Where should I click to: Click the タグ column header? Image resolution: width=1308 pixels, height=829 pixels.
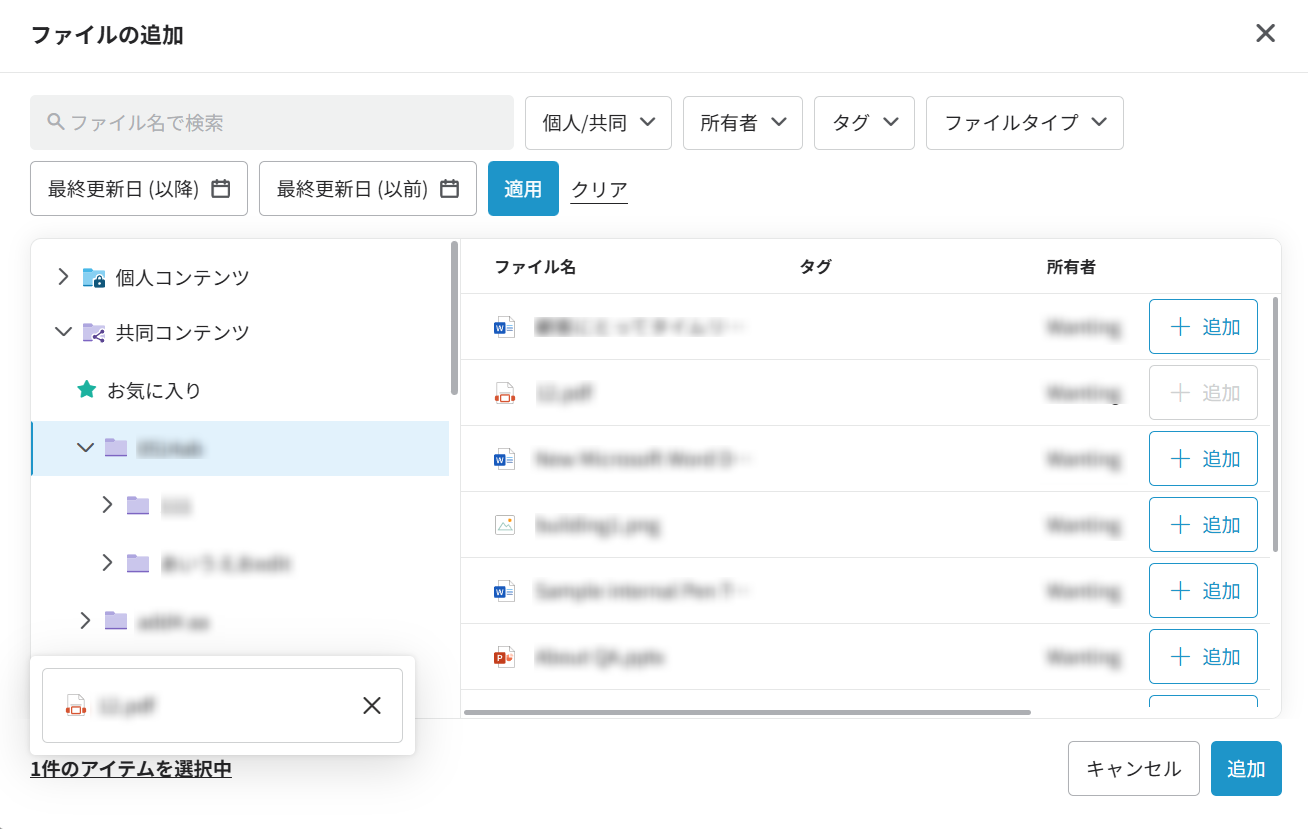coord(815,267)
